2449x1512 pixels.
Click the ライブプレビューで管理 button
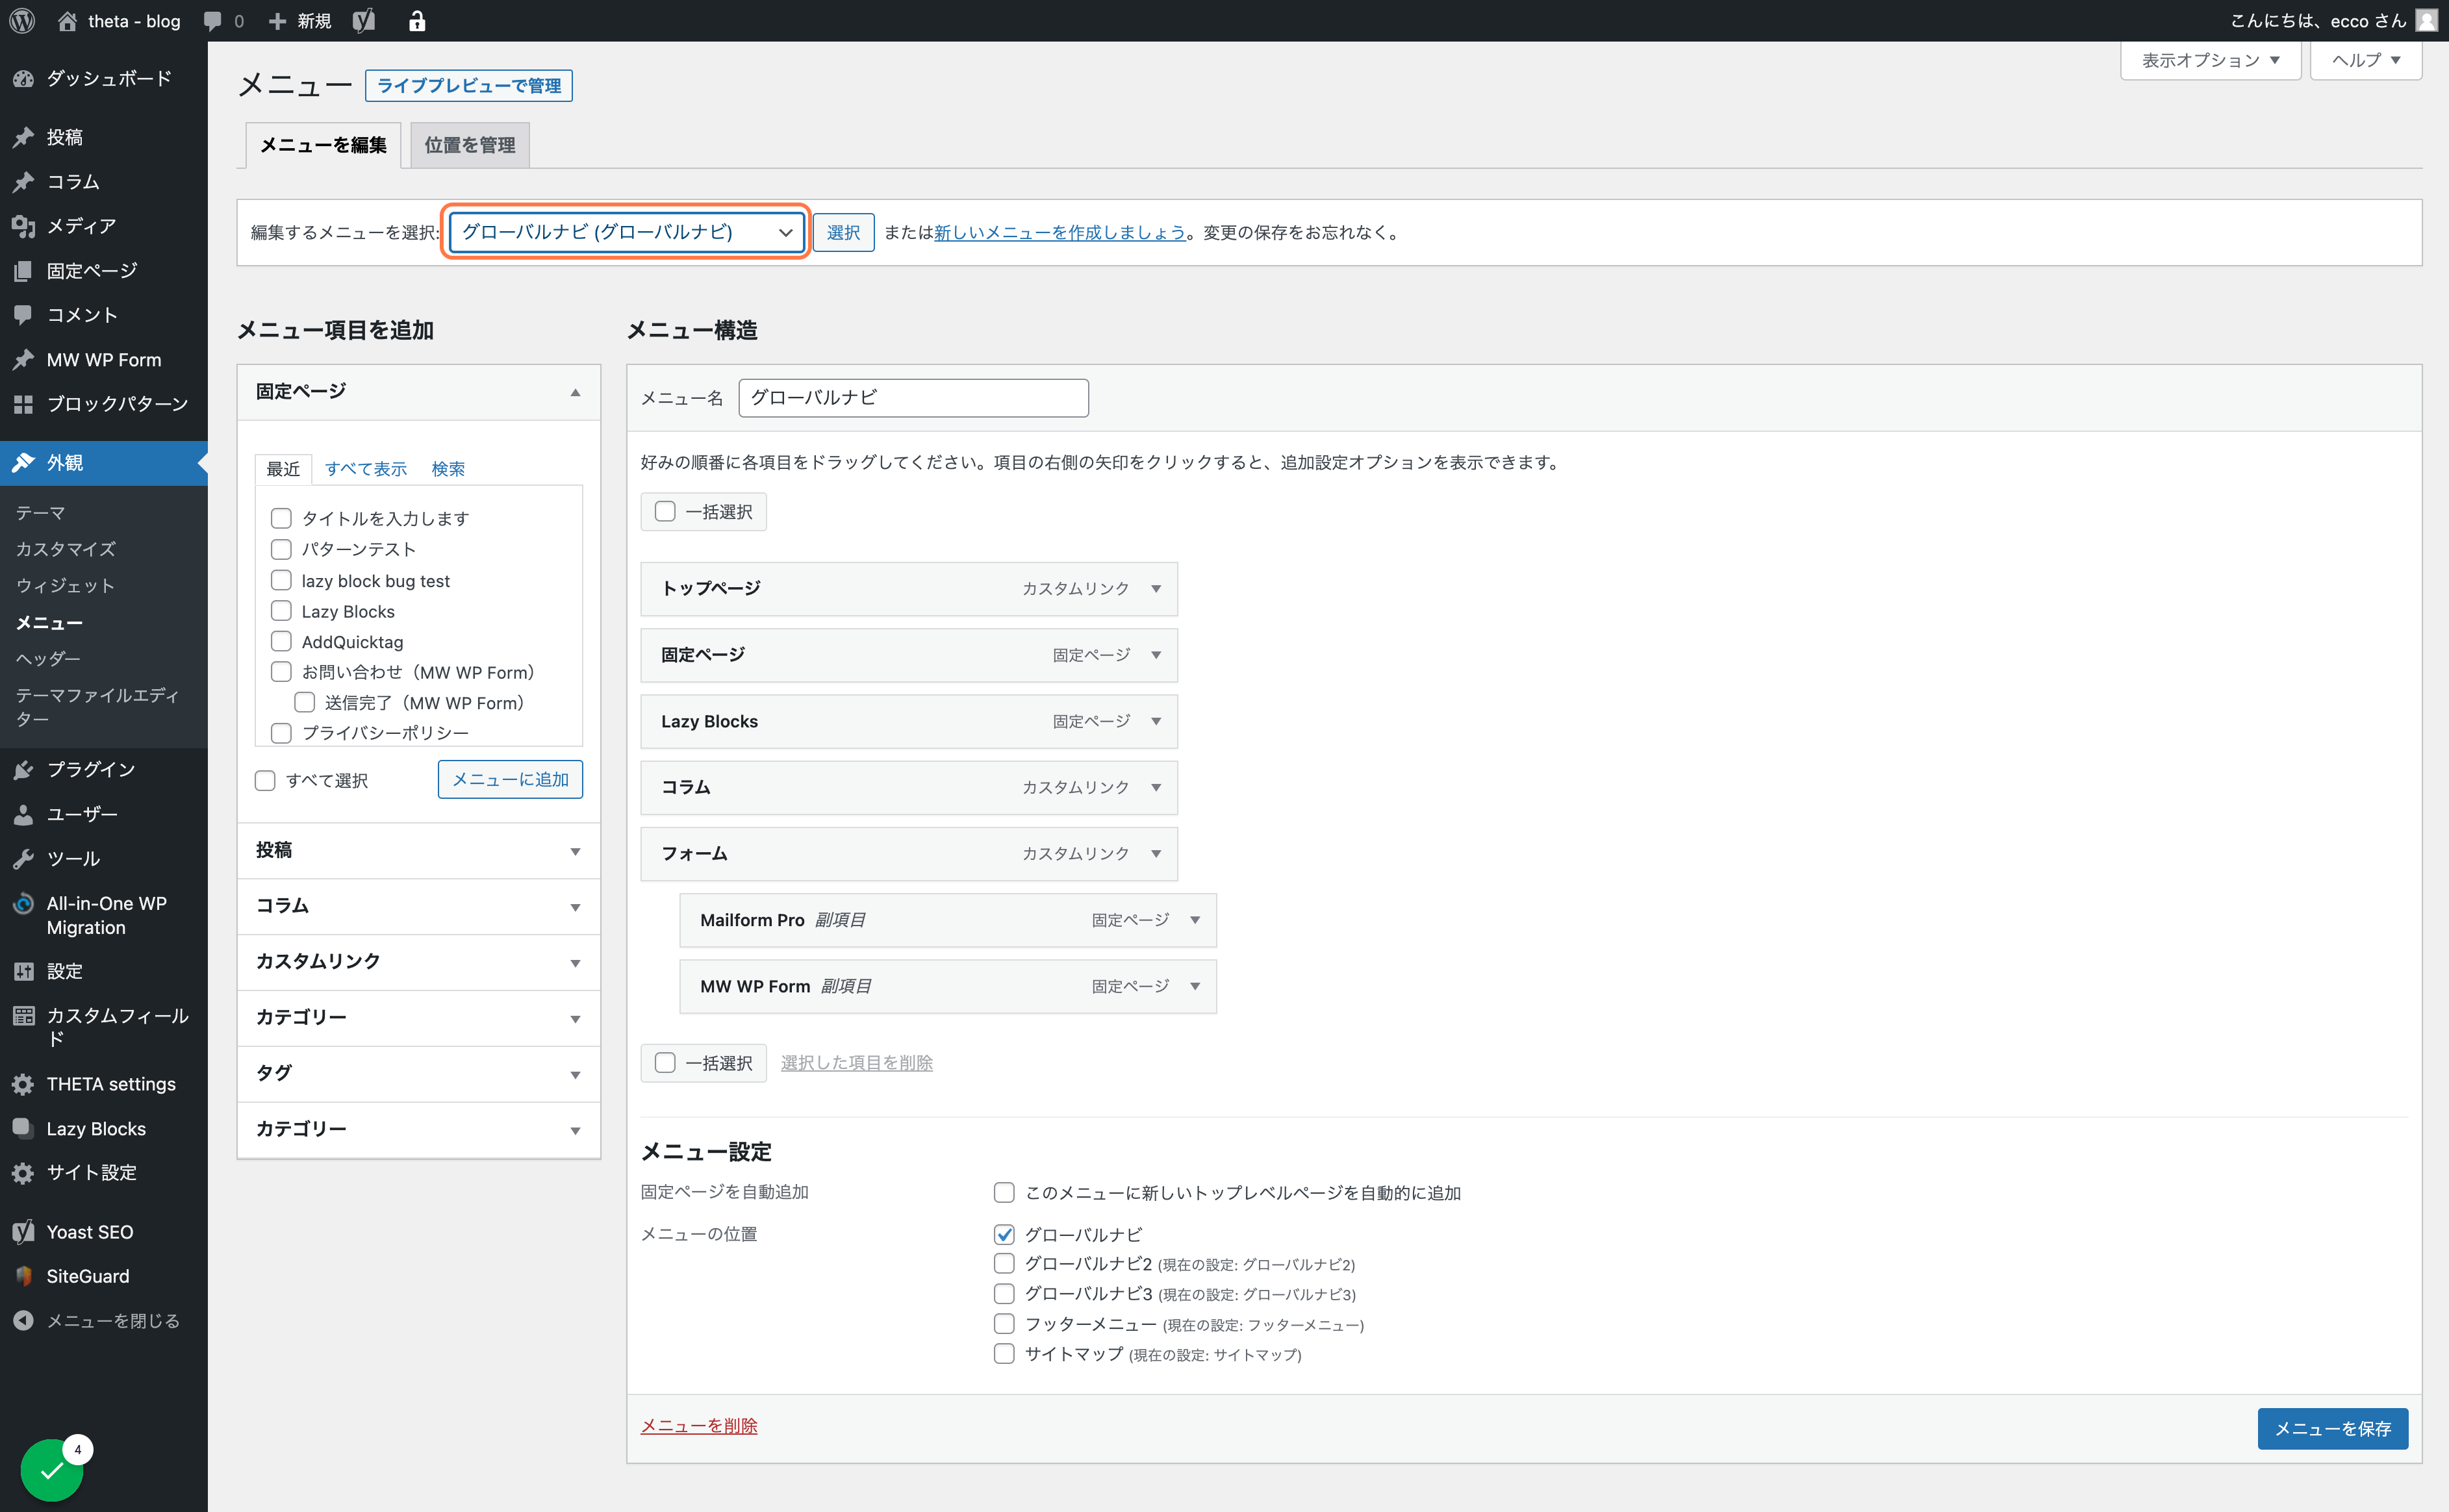point(469,86)
